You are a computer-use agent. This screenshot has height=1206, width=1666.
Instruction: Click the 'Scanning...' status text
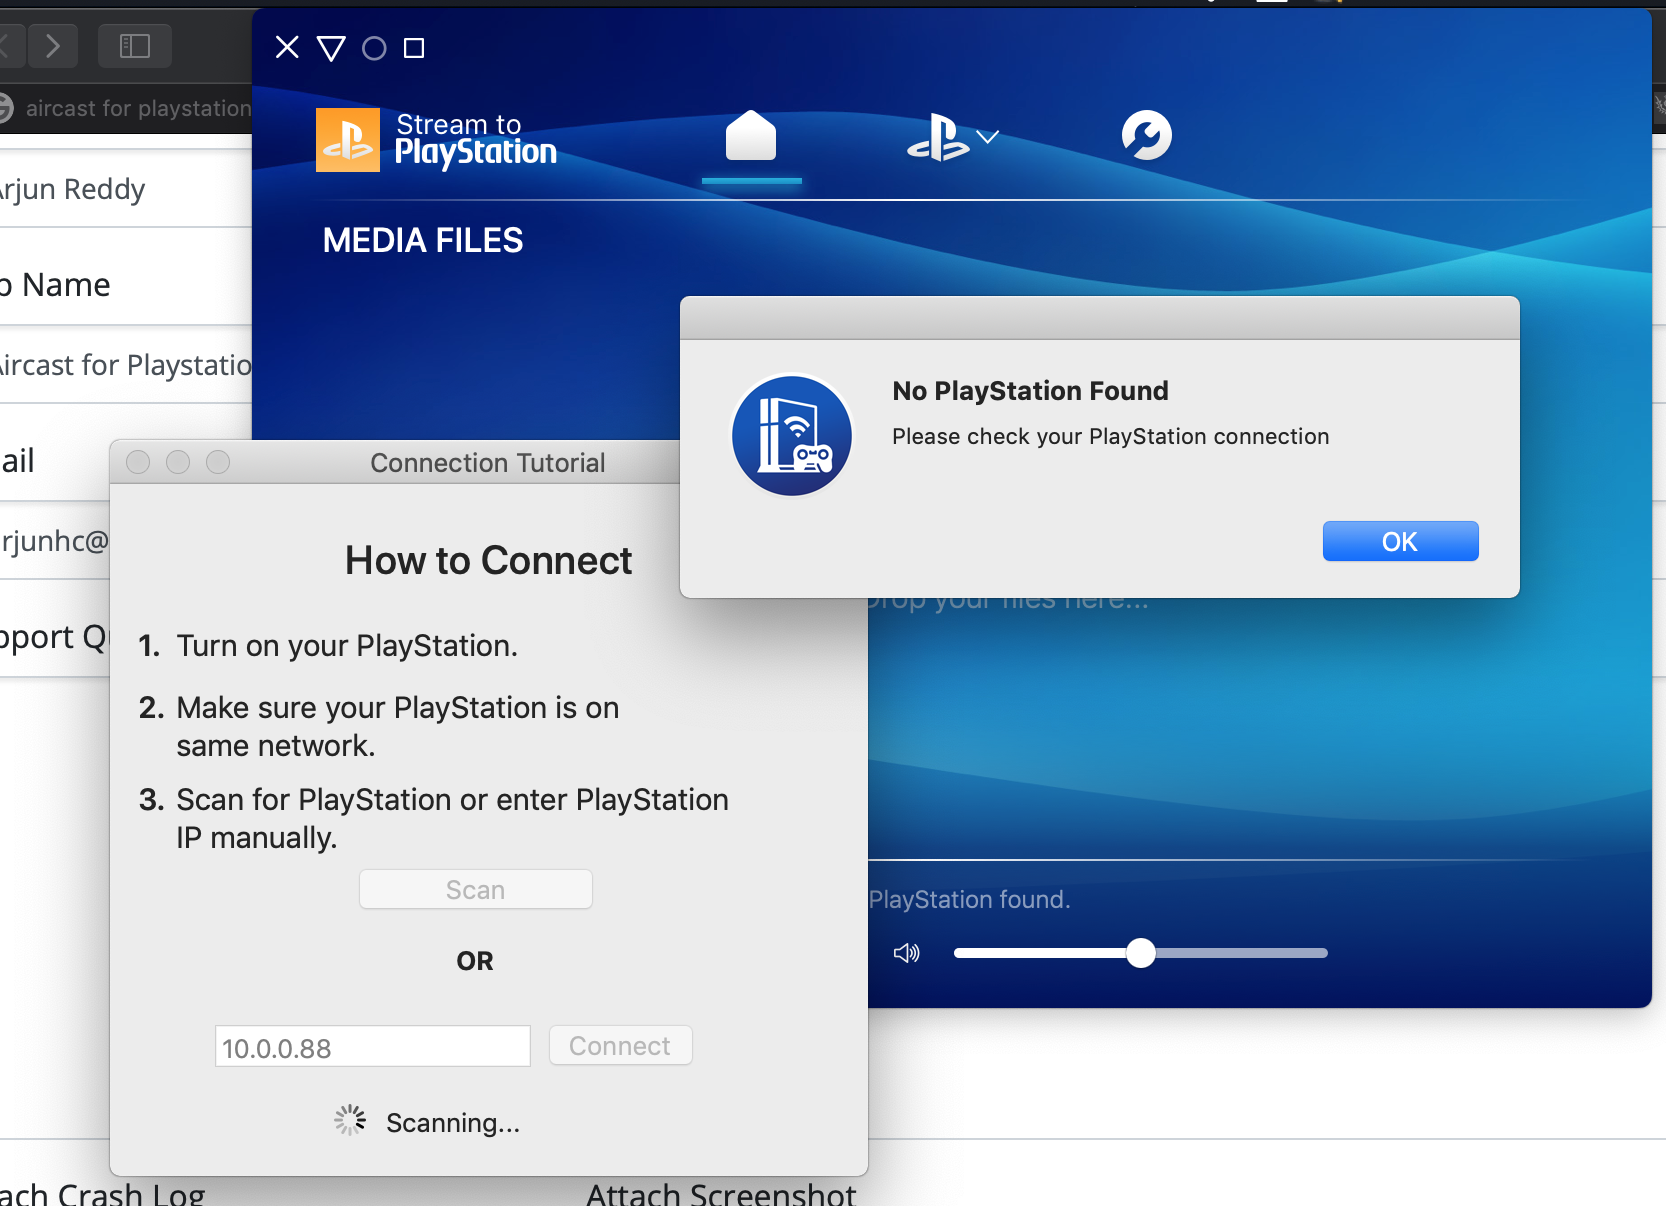[453, 1123]
